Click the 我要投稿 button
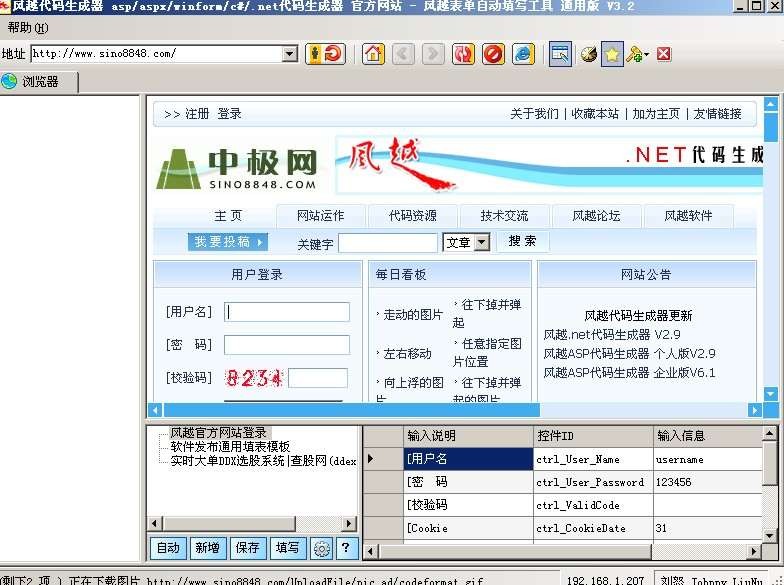Viewport: 784px width, 585px height. (228, 242)
